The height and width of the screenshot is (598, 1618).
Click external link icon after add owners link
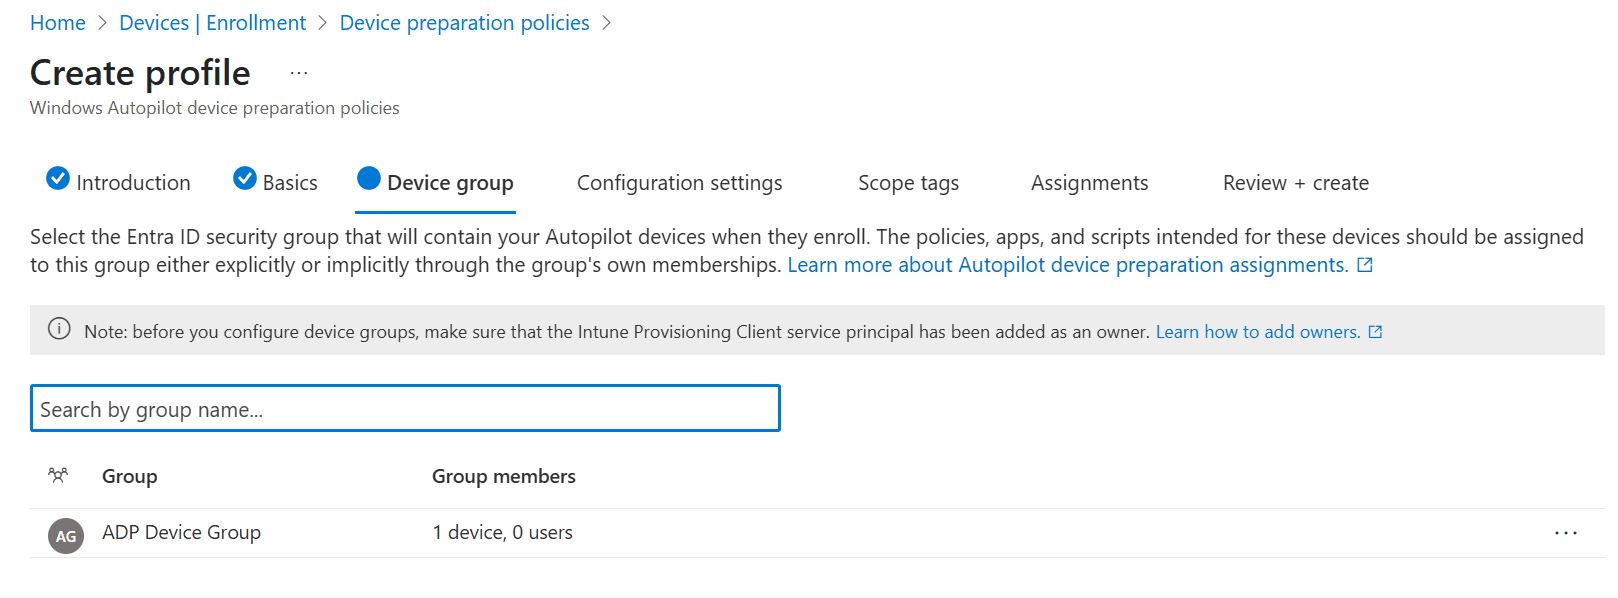click(x=1375, y=332)
